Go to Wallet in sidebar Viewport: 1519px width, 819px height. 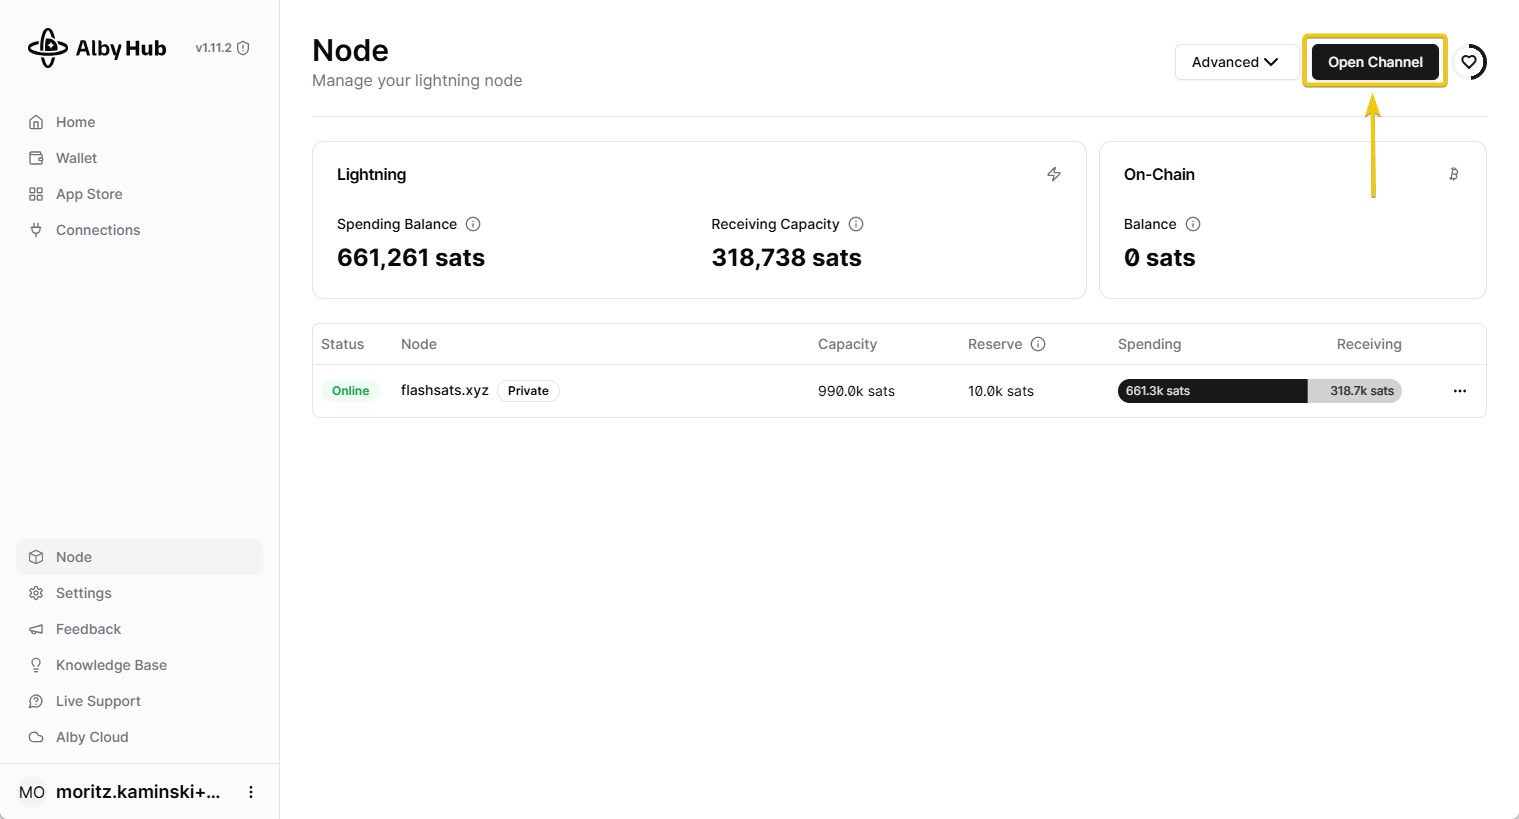(x=76, y=158)
